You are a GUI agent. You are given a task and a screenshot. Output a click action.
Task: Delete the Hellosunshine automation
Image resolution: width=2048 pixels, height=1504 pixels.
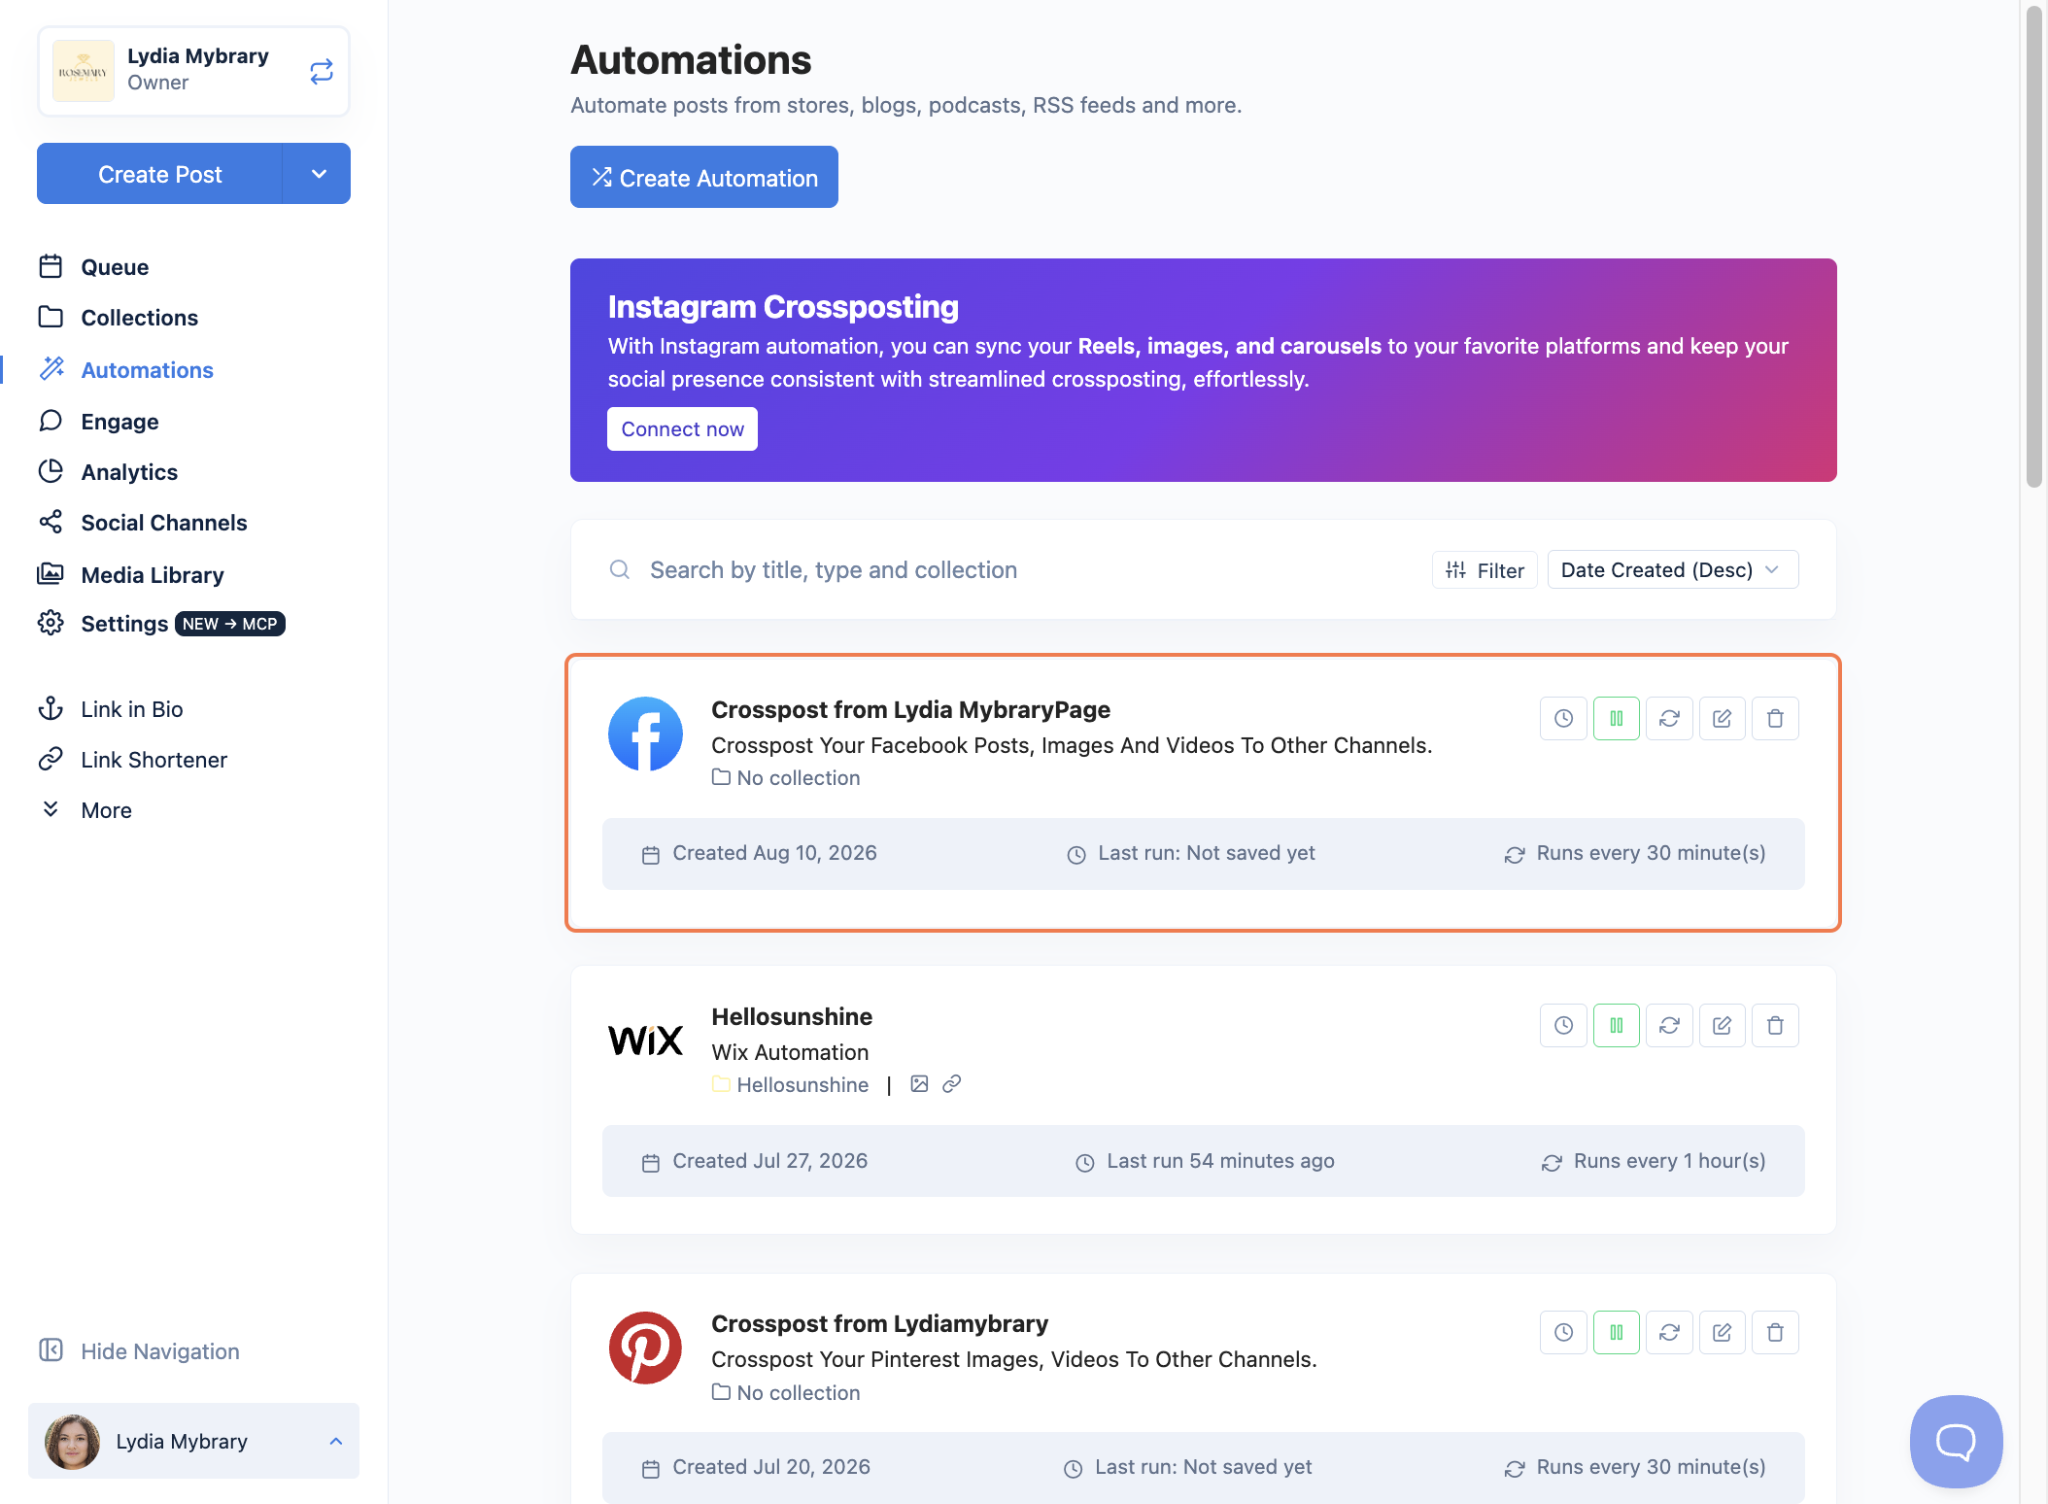point(1775,1025)
